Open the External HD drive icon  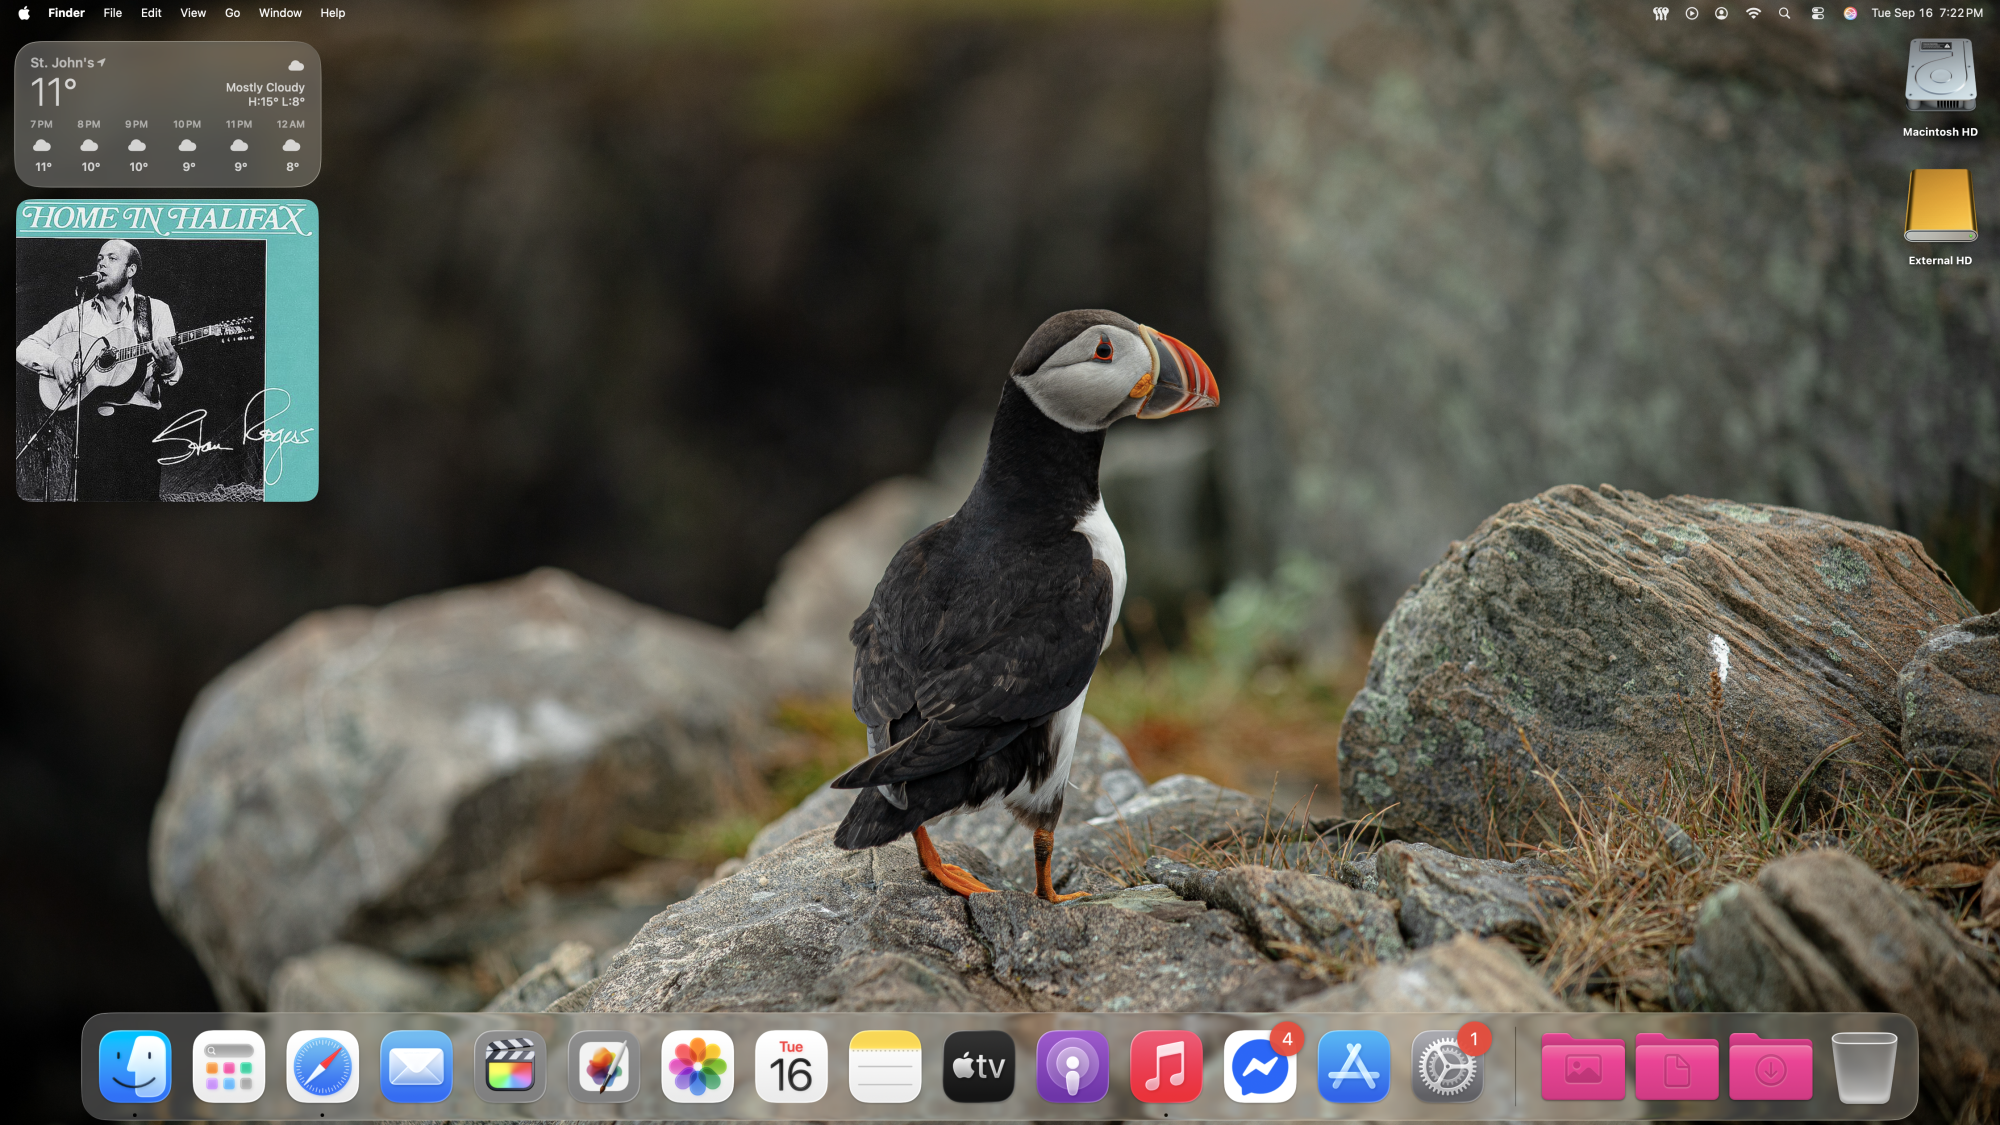click(1940, 207)
